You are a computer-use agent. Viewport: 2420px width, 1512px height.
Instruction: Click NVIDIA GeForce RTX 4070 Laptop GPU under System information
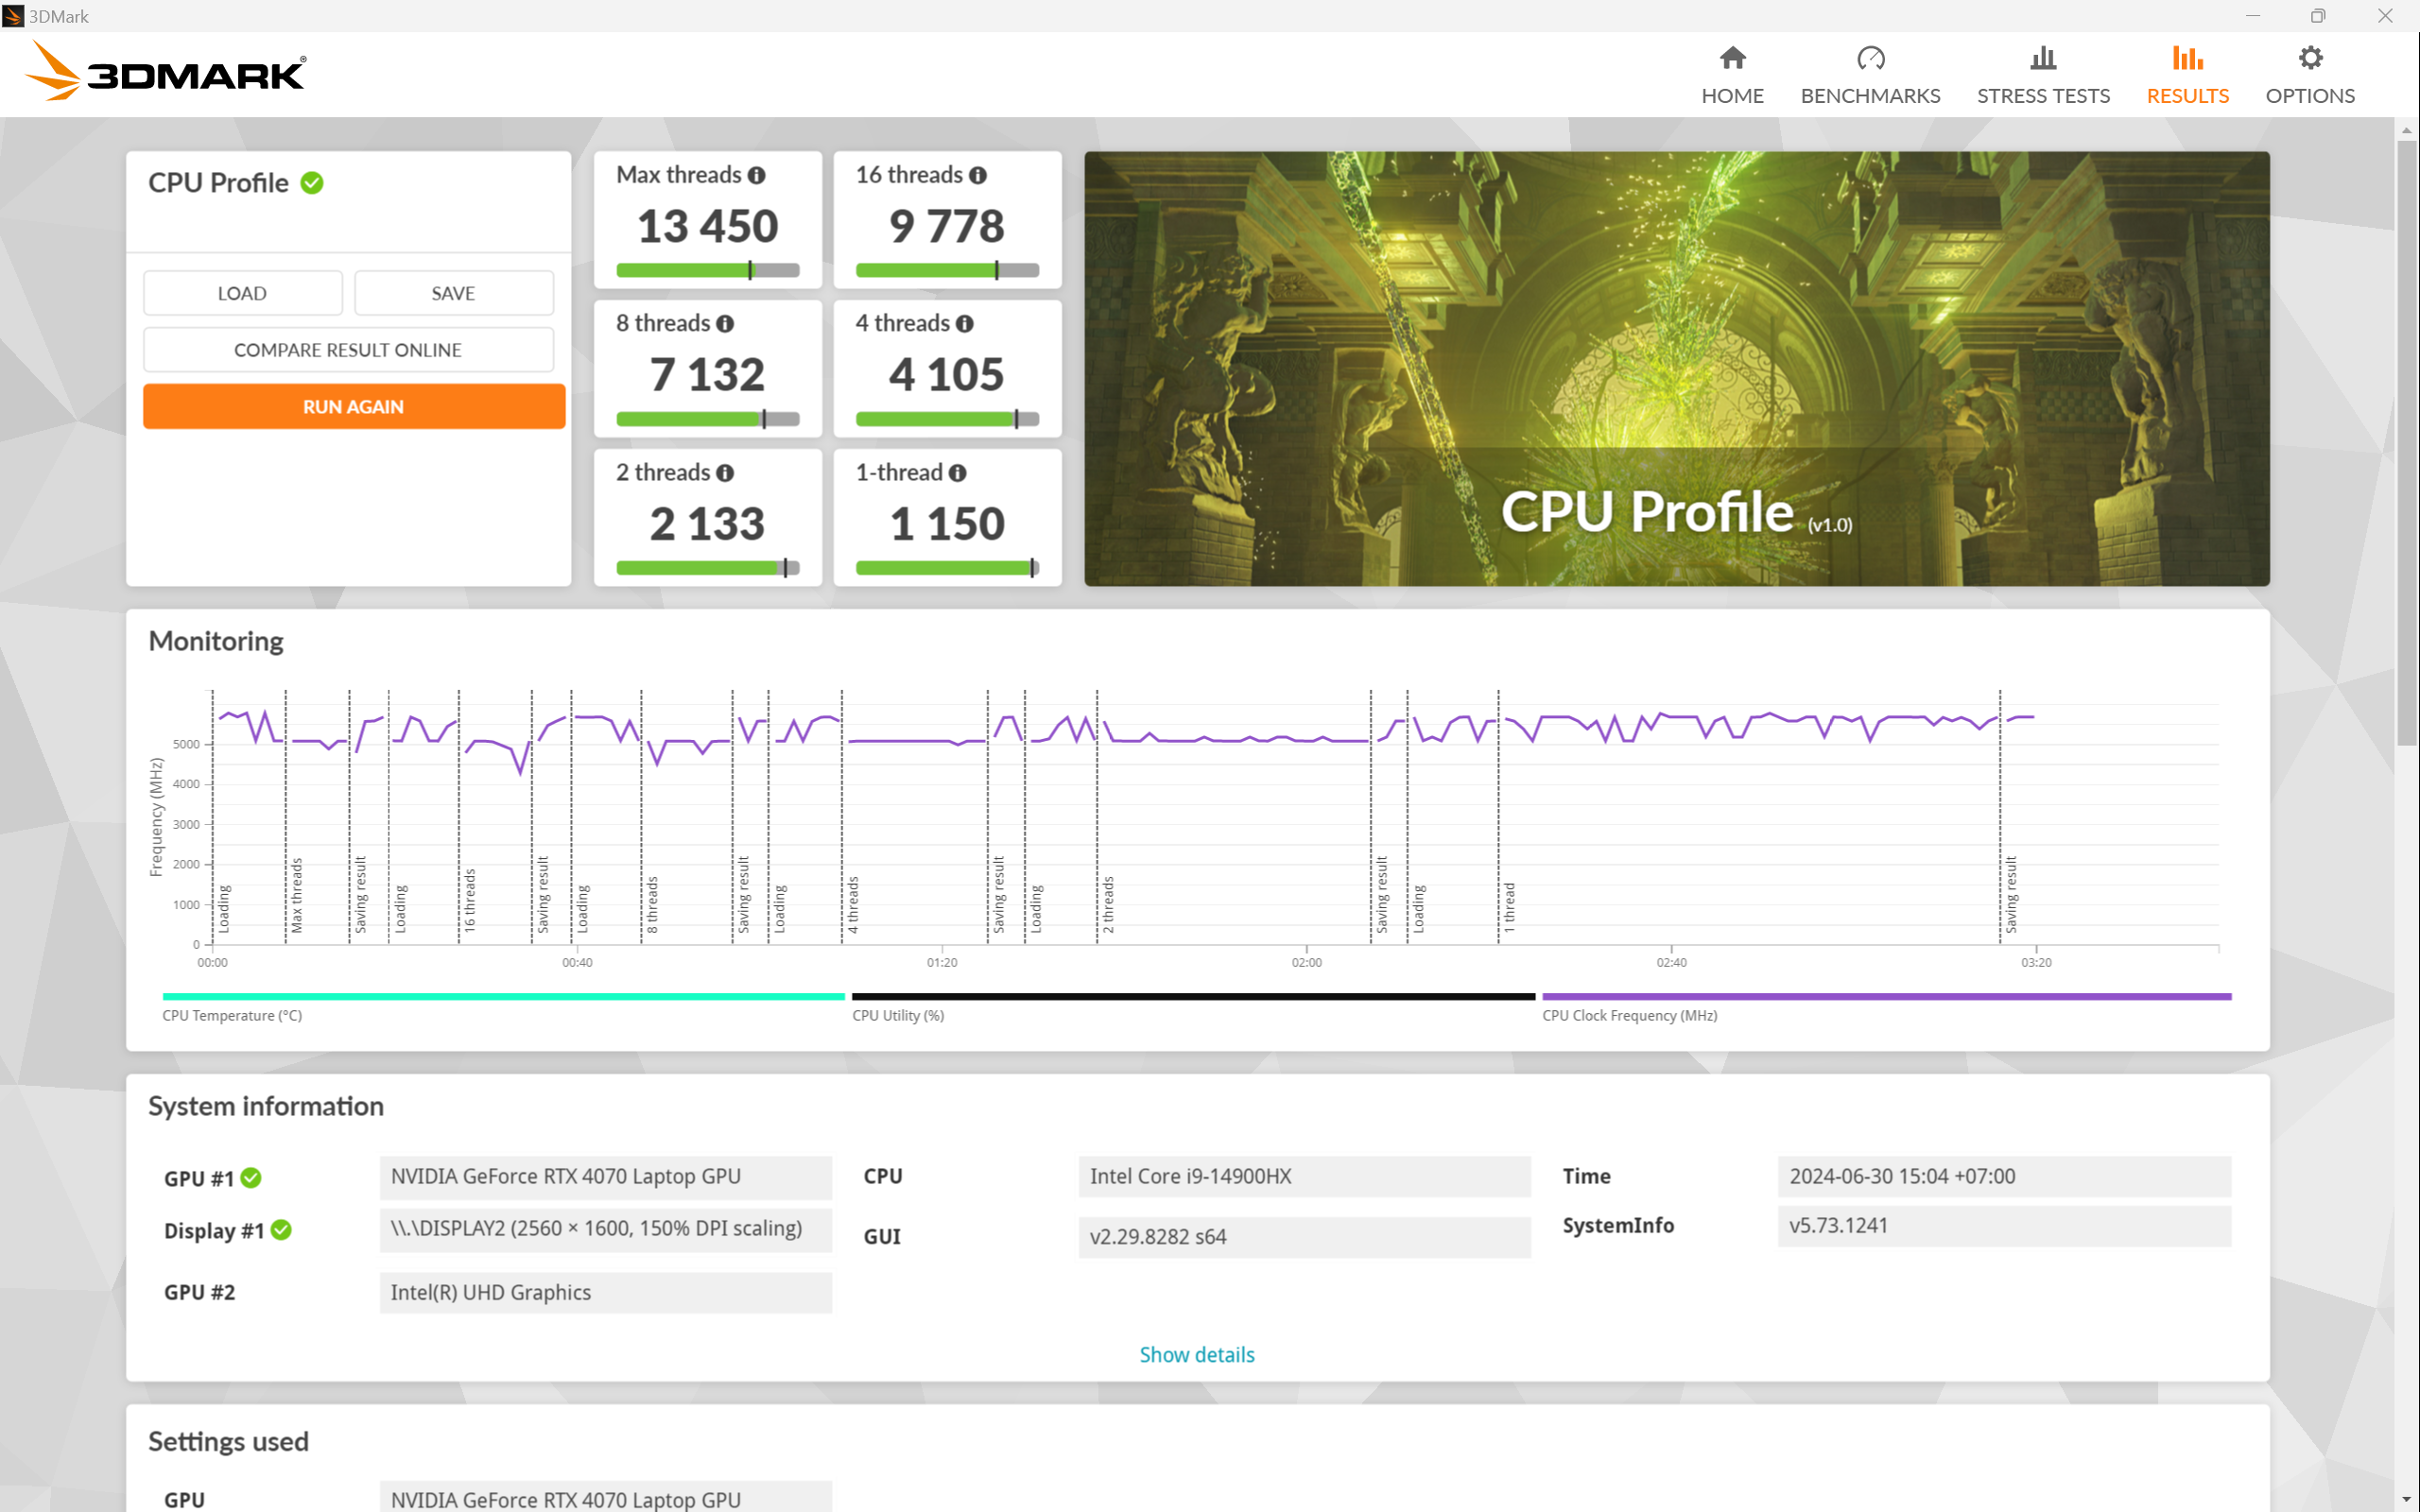(605, 1177)
